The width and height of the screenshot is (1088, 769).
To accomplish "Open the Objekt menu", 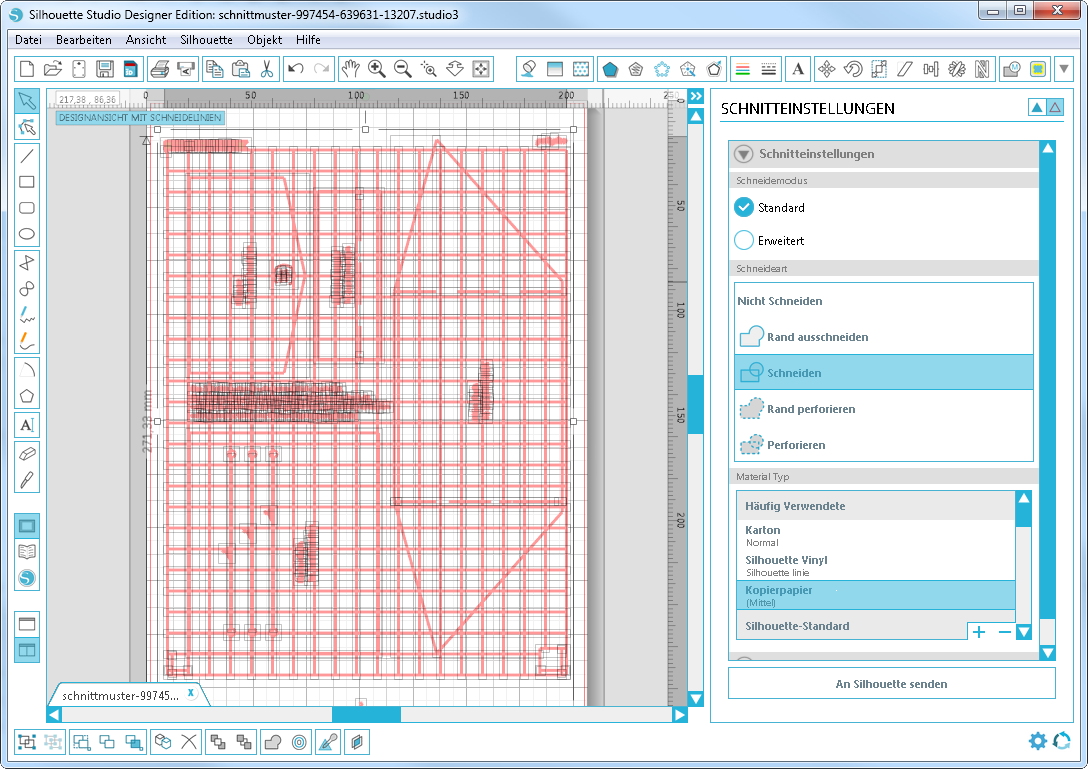I will click(x=264, y=40).
